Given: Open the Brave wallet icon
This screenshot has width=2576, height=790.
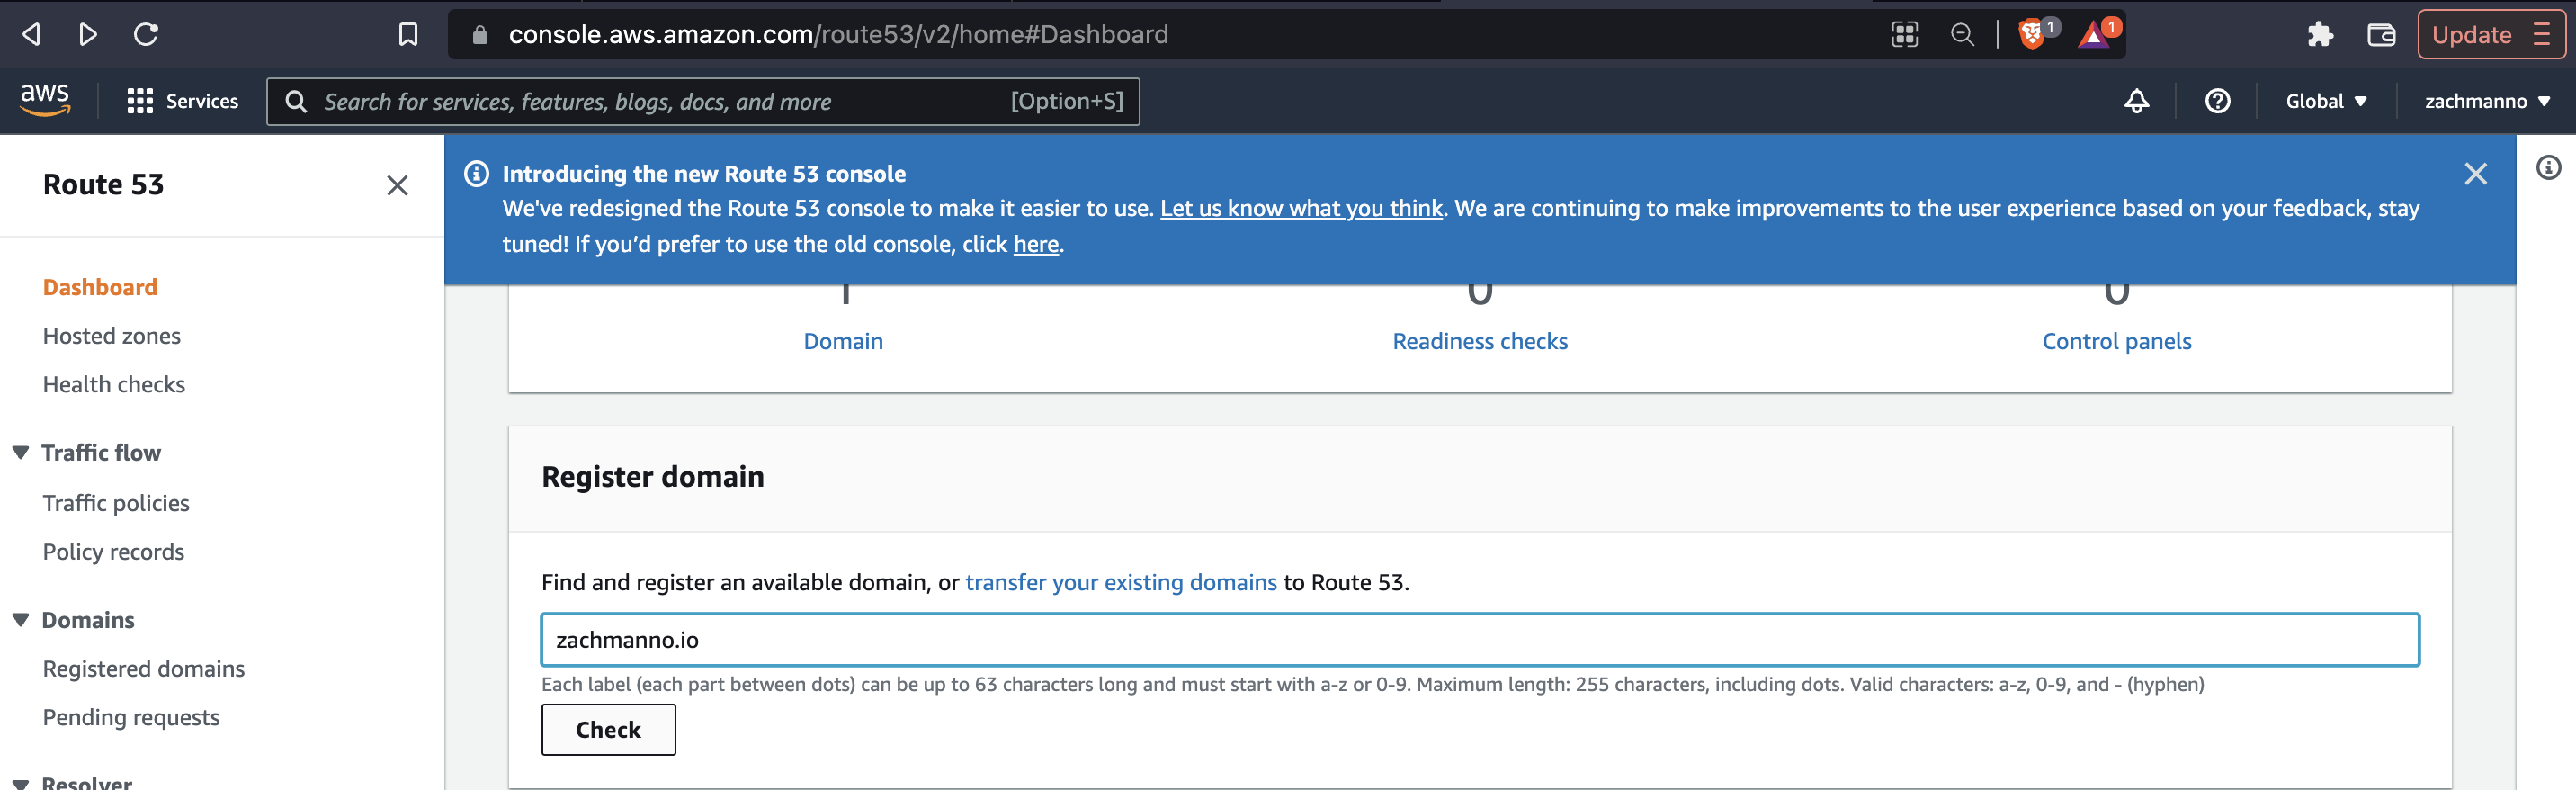Looking at the screenshot, I should pyautogui.click(x=2381, y=35).
